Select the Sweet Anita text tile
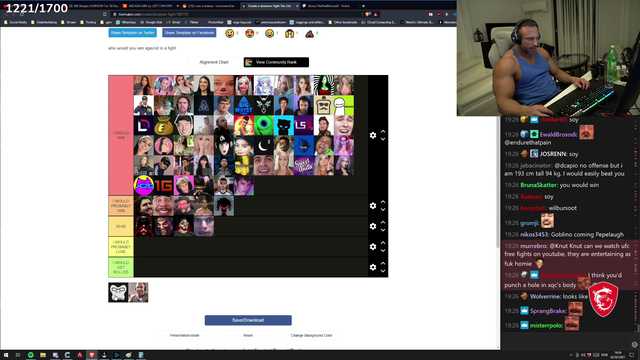 point(304,165)
